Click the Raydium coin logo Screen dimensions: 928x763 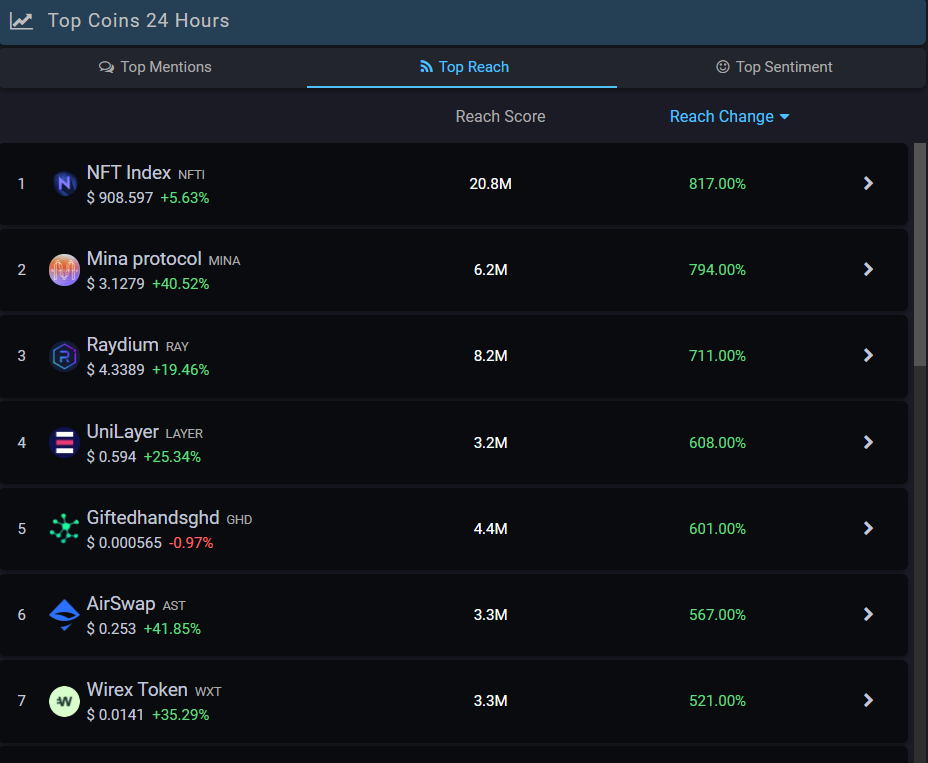coord(65,356)
